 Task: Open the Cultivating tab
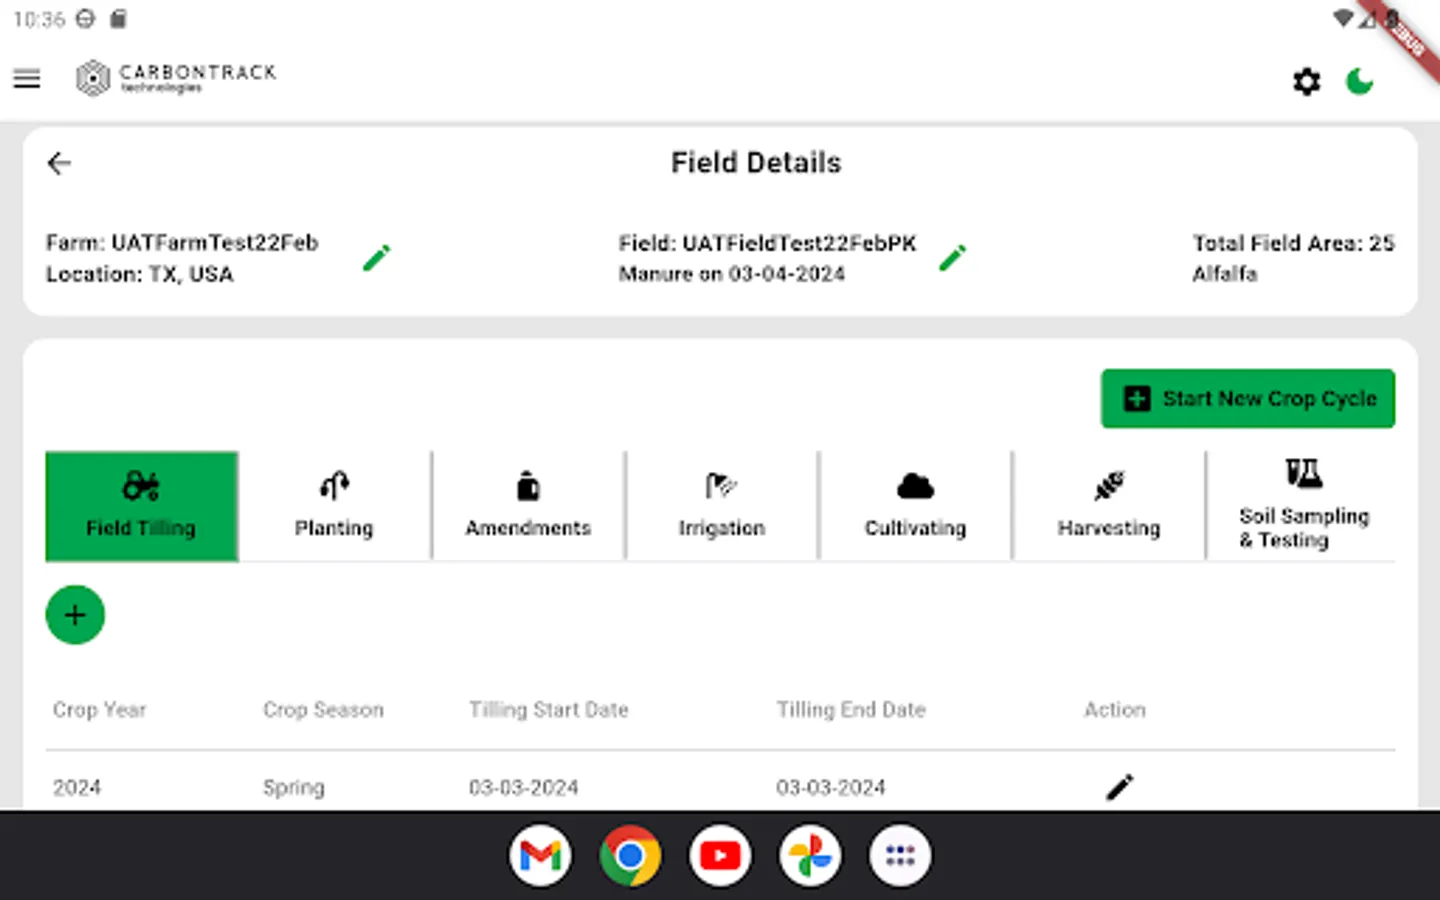(915, 506)
